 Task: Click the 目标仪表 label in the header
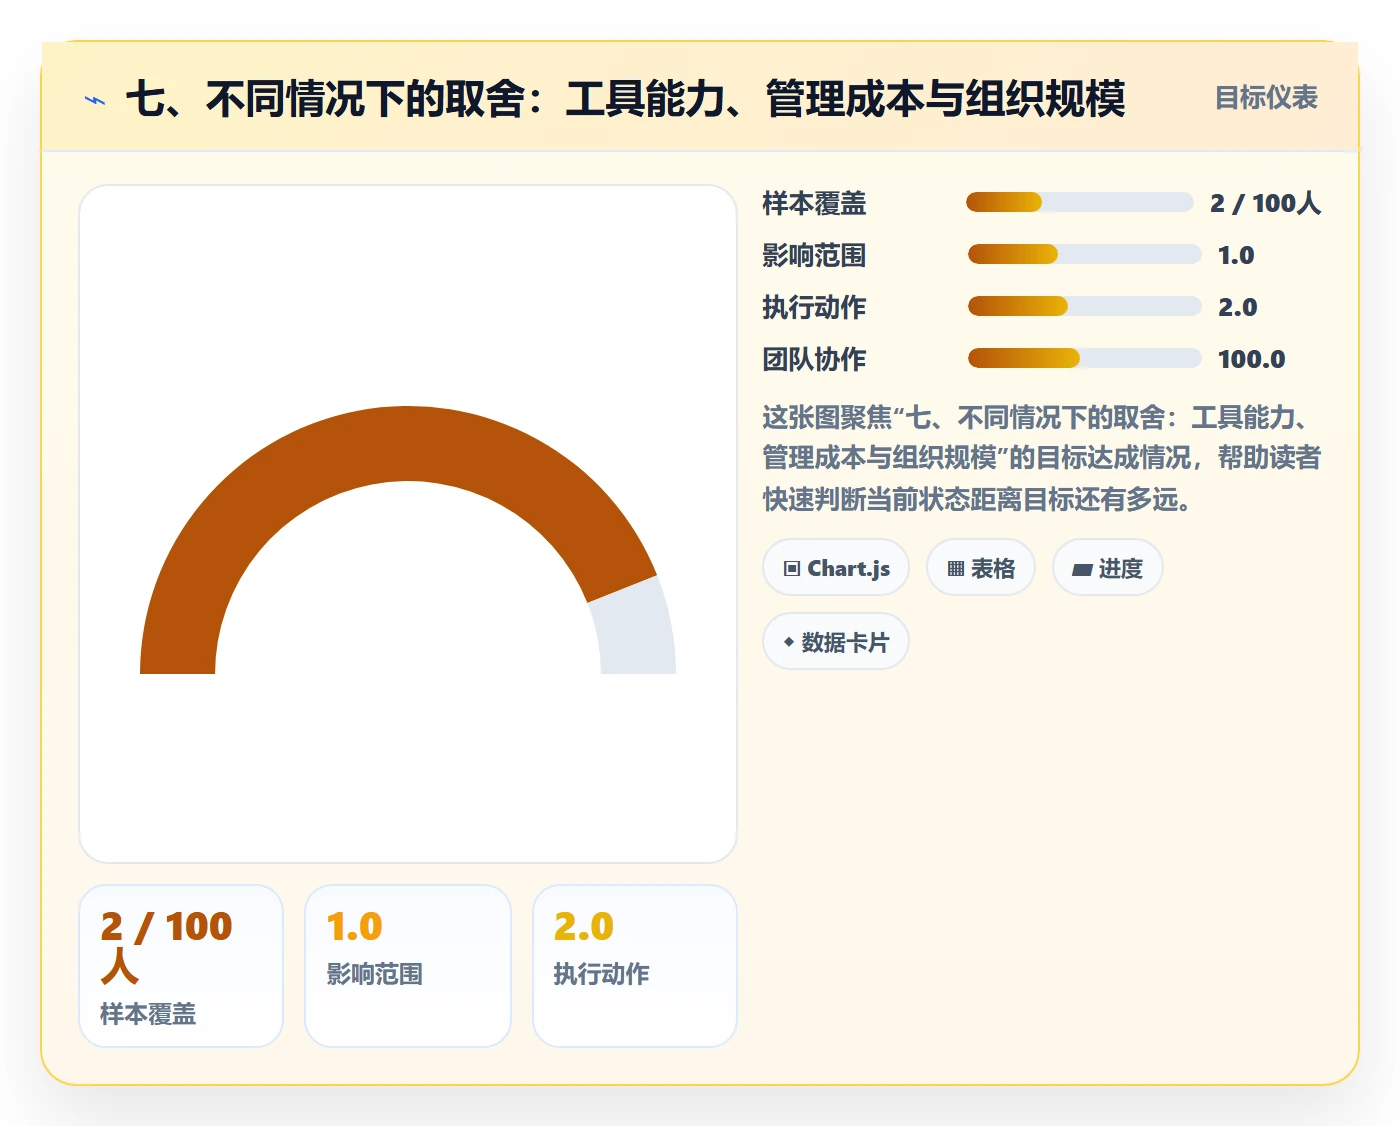point(1266,98)
